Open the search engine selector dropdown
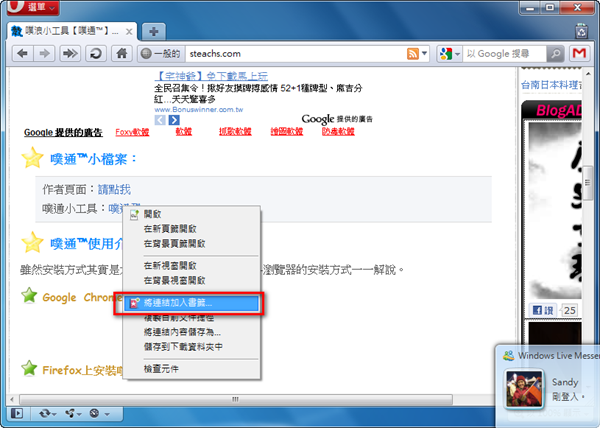The height and width of the screenshot is (428, 600). tap(450, 54)
